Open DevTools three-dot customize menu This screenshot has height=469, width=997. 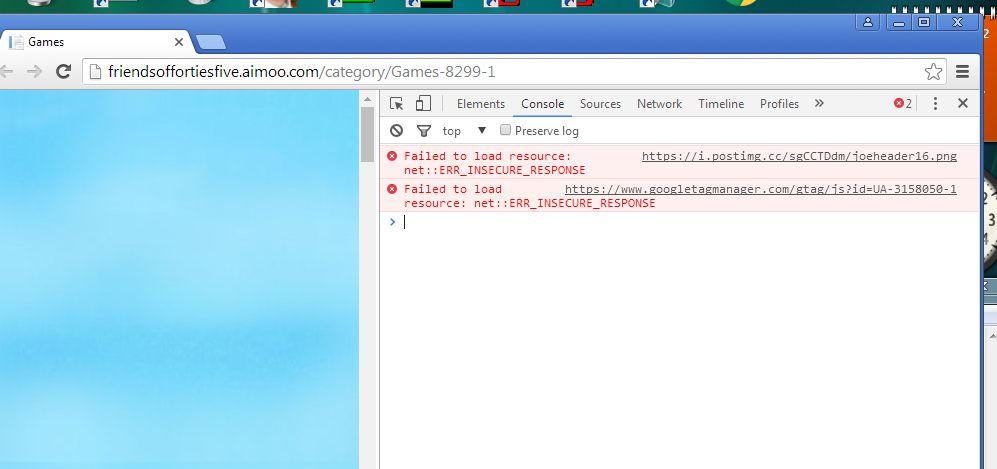(935, 104)
